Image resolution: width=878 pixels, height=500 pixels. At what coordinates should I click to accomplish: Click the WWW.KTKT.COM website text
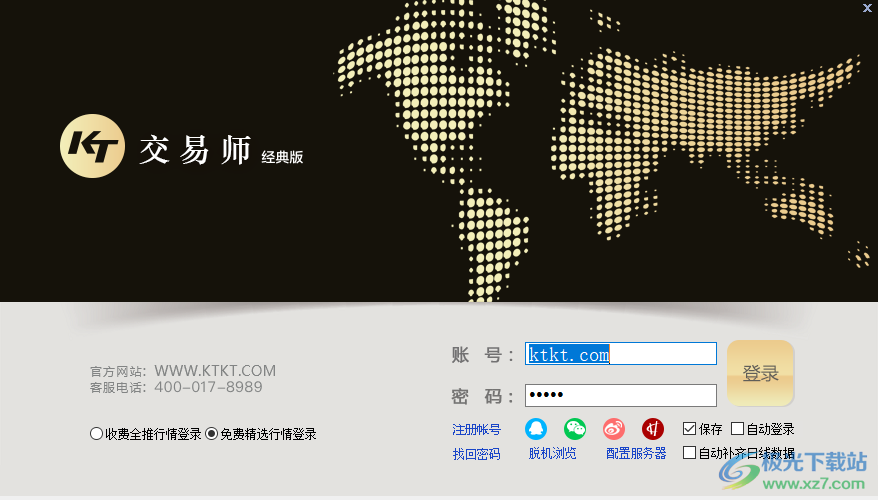point(215,371)
